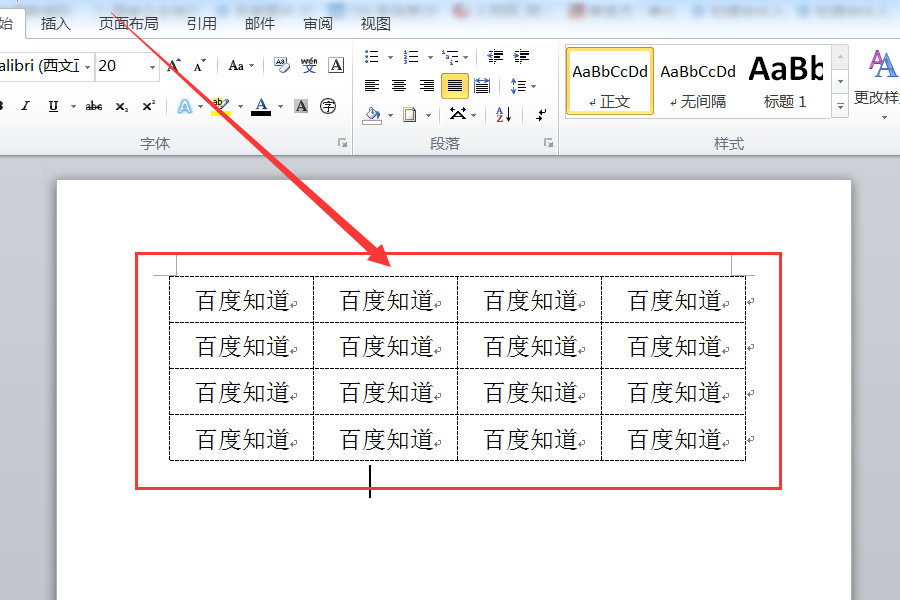Viewport: 900px width, 600px height.
Task: Apply the 无间隔 style
Action: (698, 82)
